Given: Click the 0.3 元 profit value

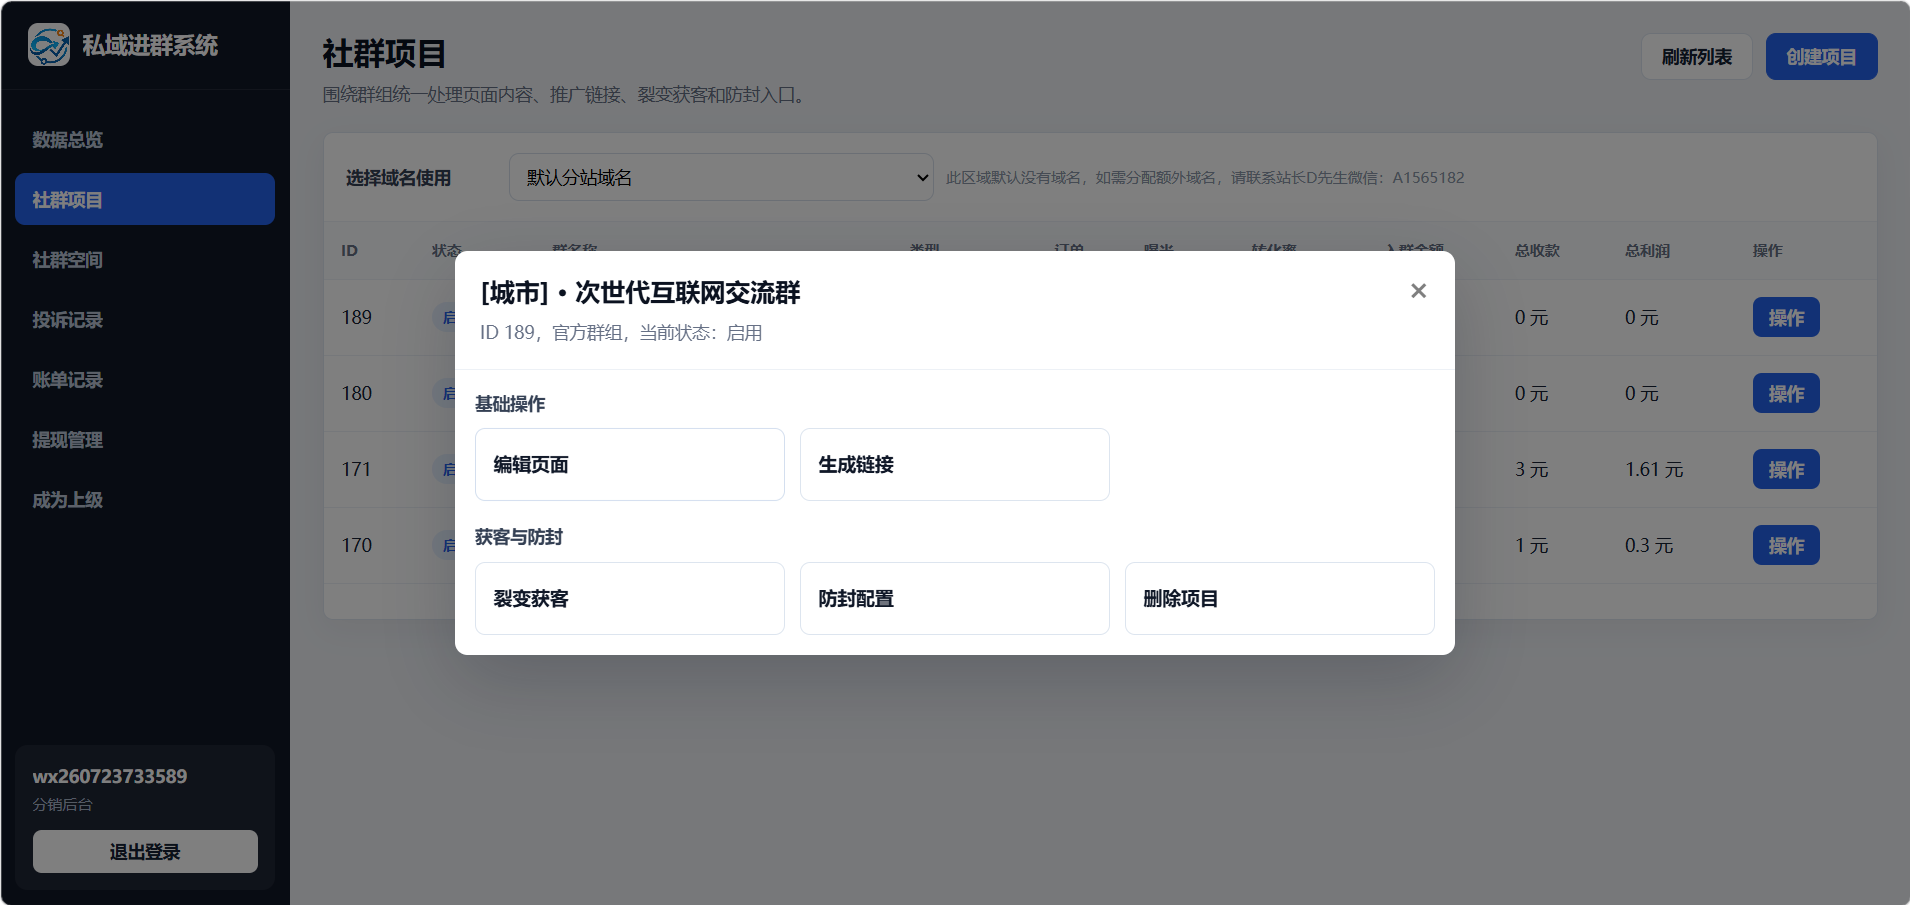Looking at the screenshot, I should point(1649,545).
